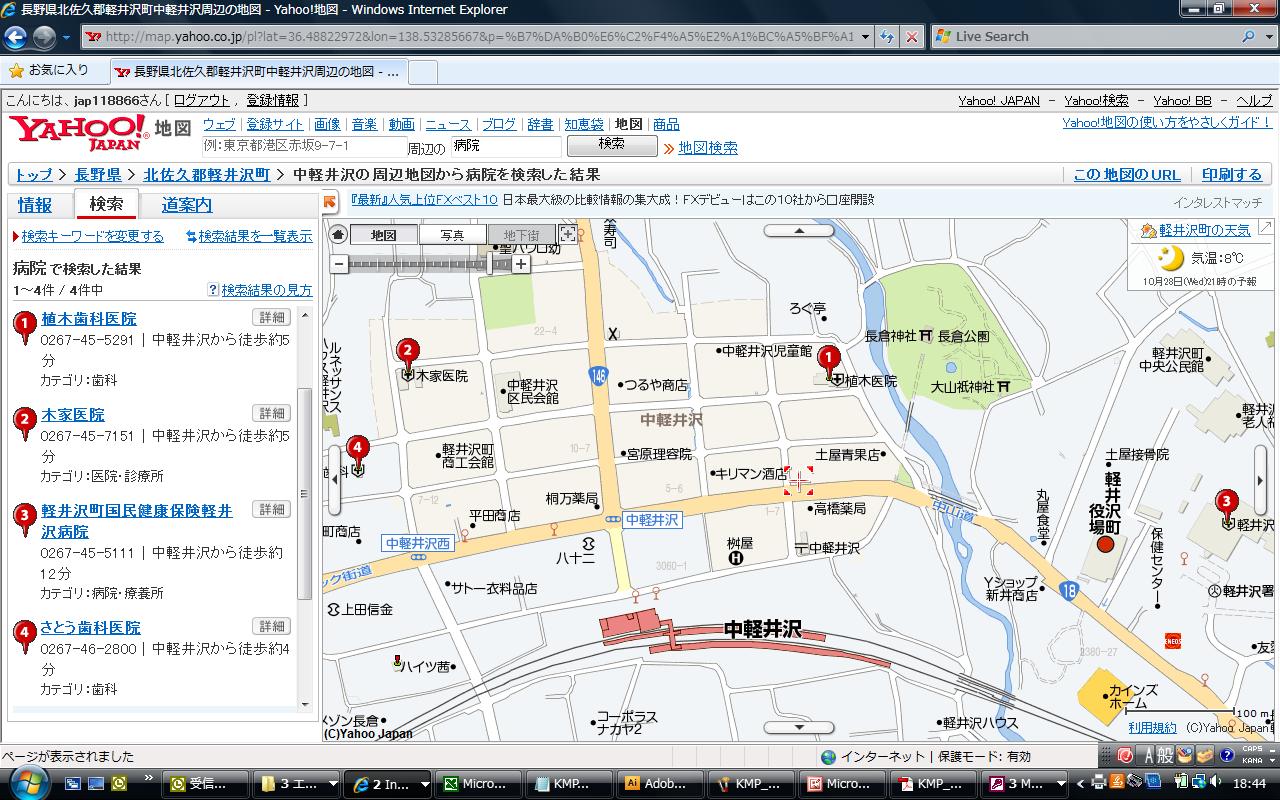Screen dimensions: 1280x800
Task: Open 詳細 details for さとう歯科医院
Action: click(271, 626)
